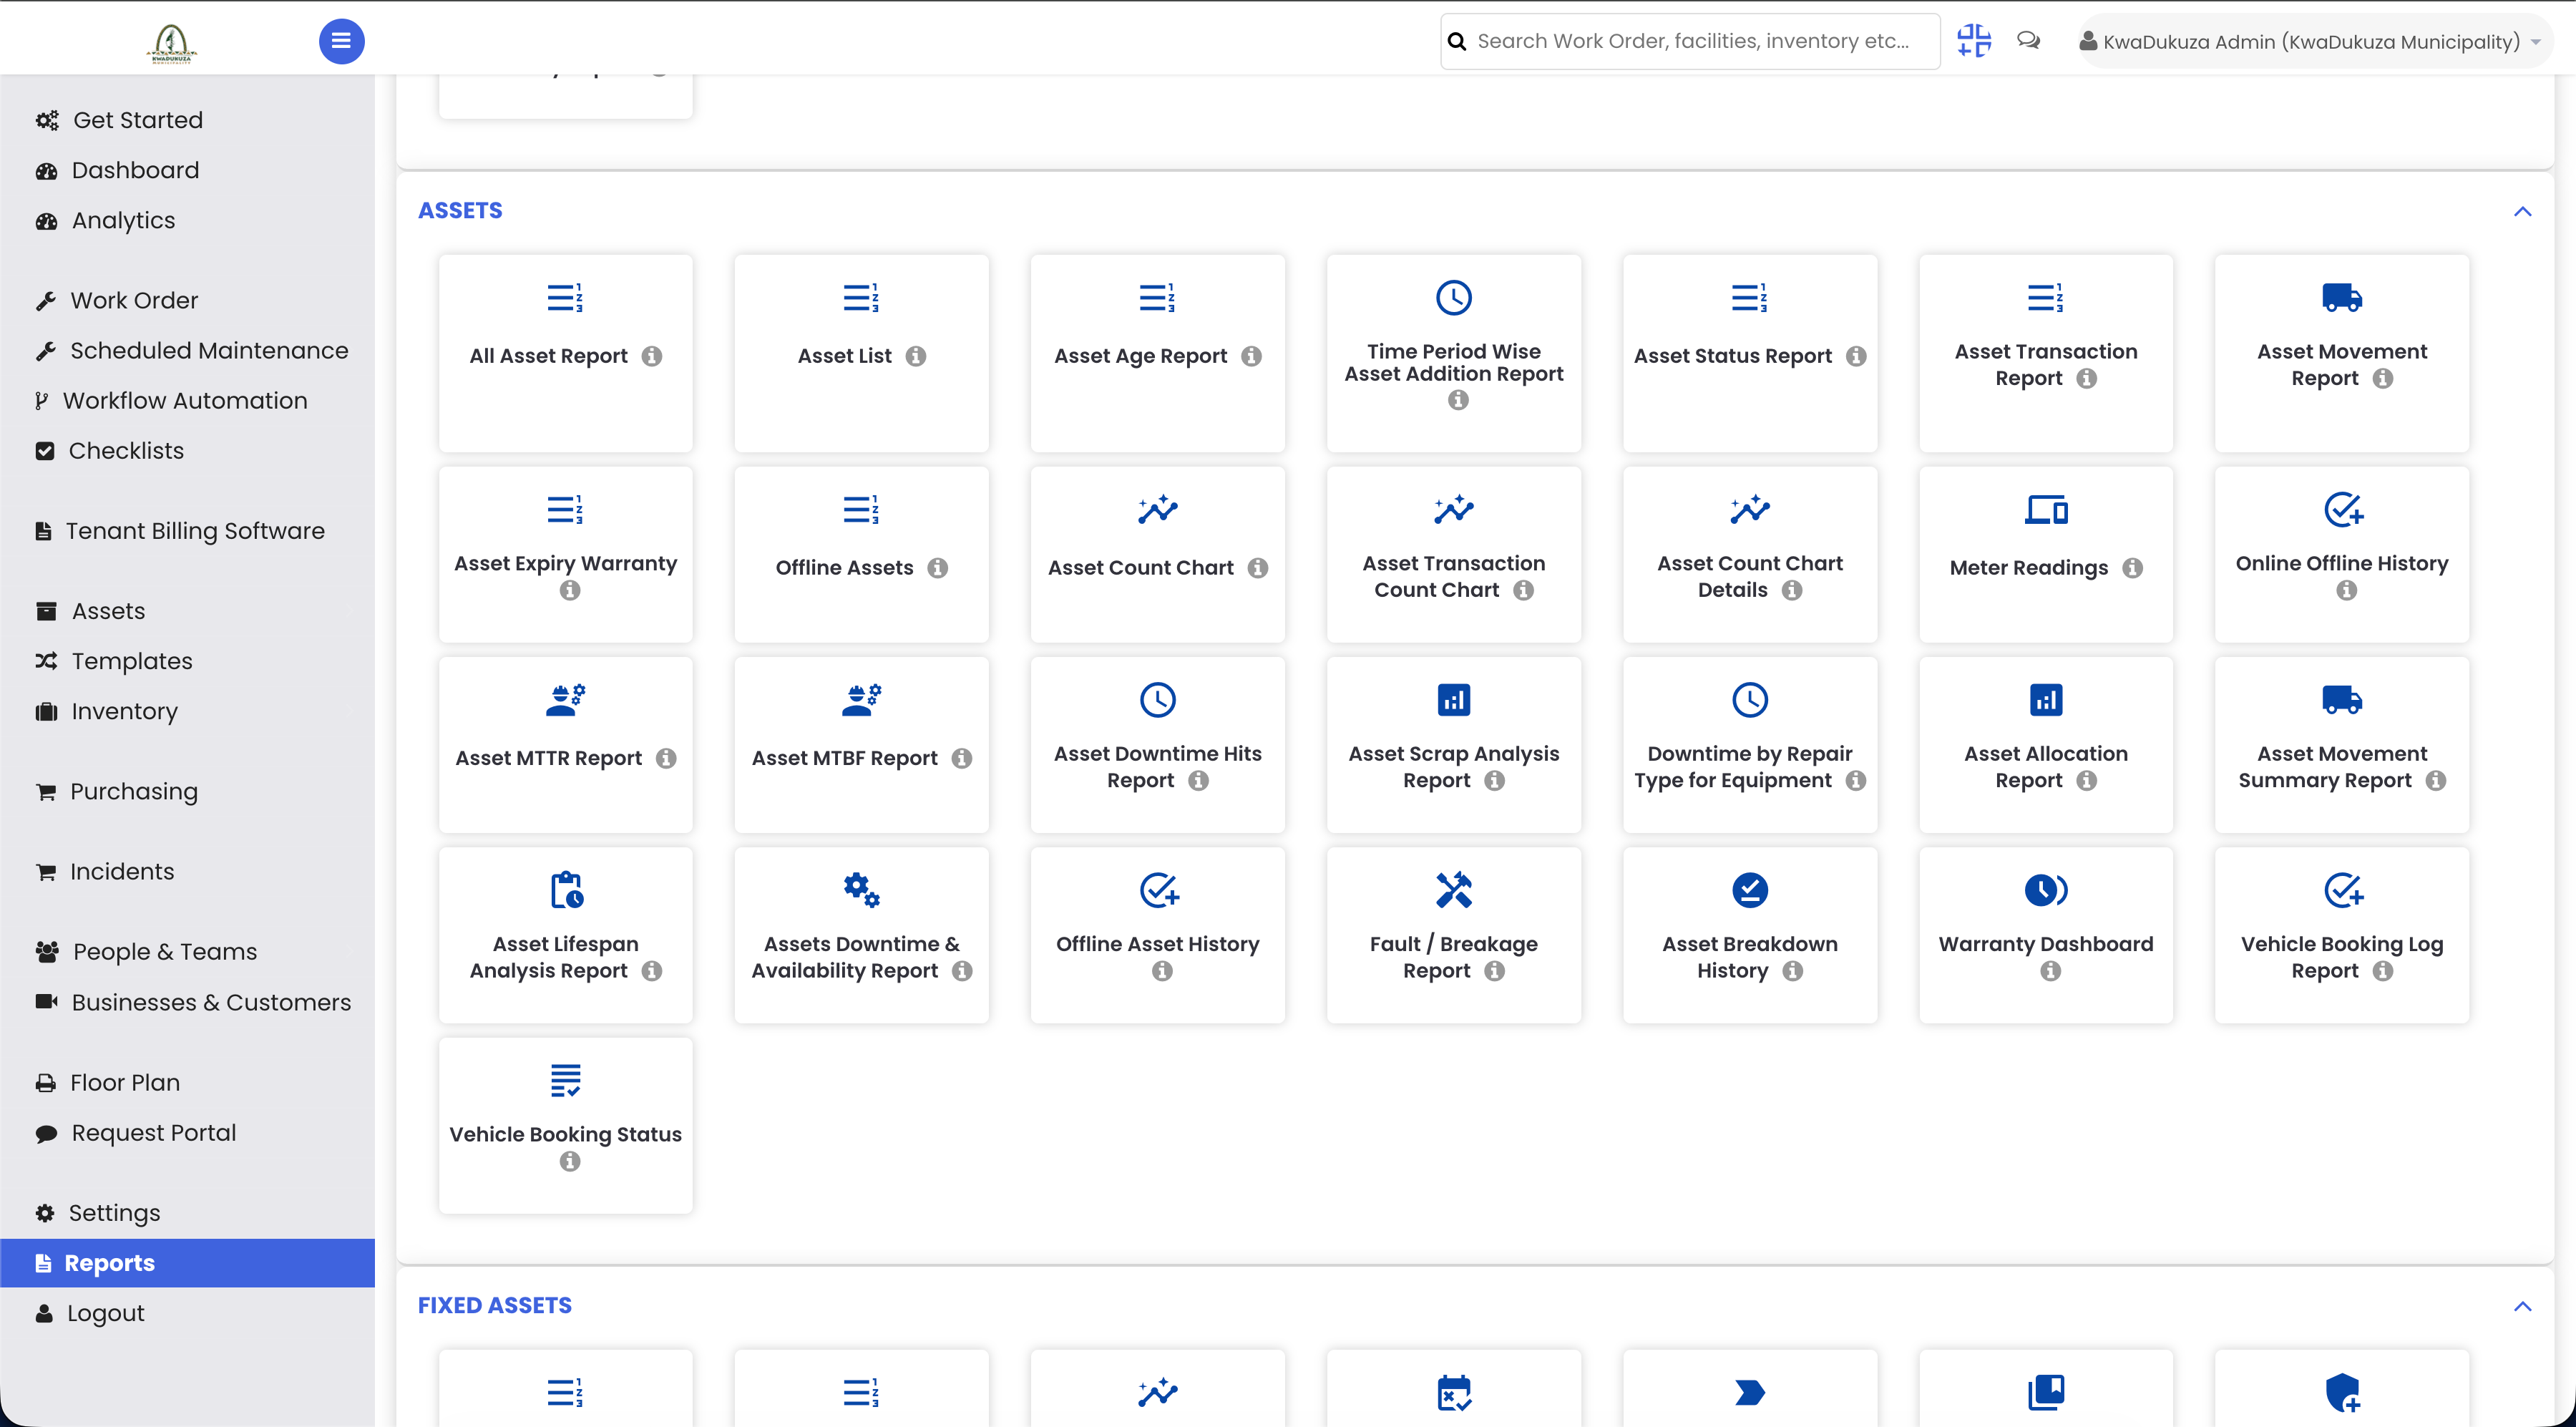Show info for Asset Age Report

pos(1251,356)
